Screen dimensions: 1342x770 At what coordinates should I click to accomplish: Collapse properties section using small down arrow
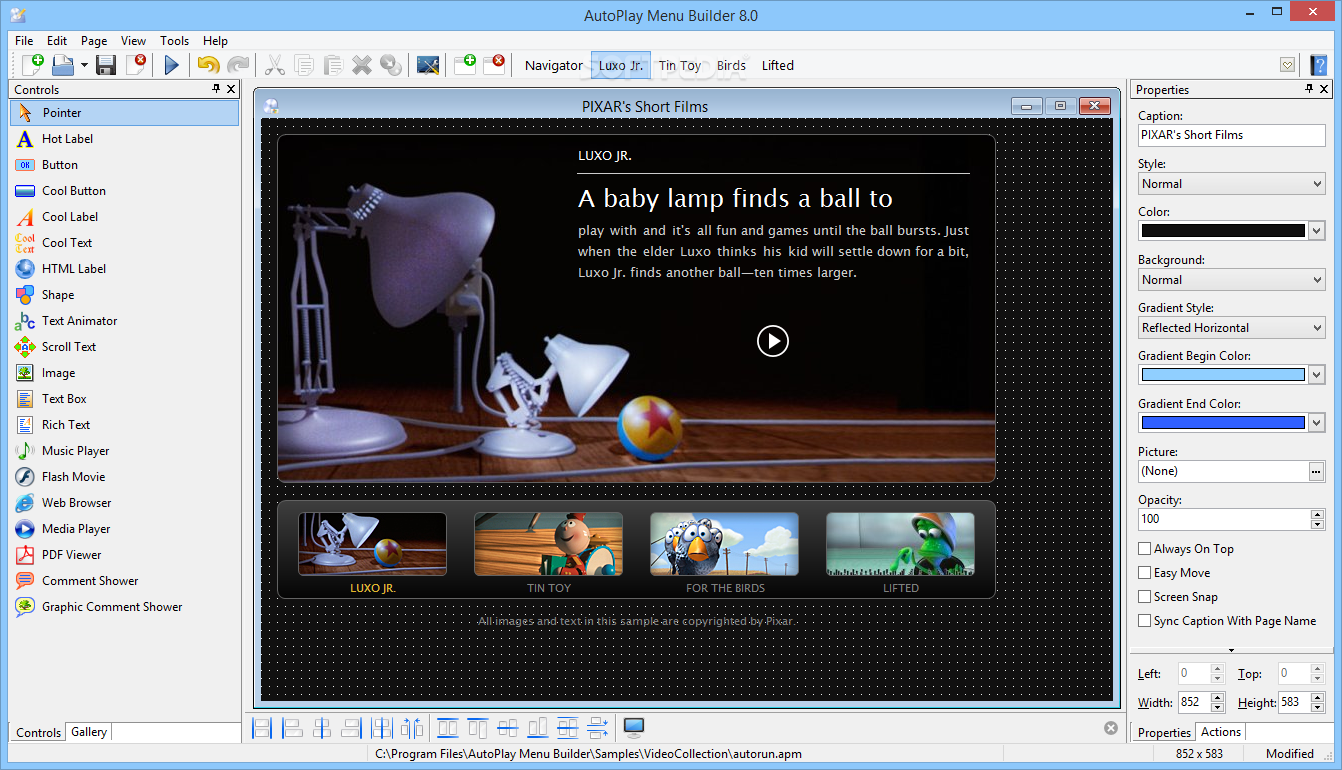point(1232,650)
